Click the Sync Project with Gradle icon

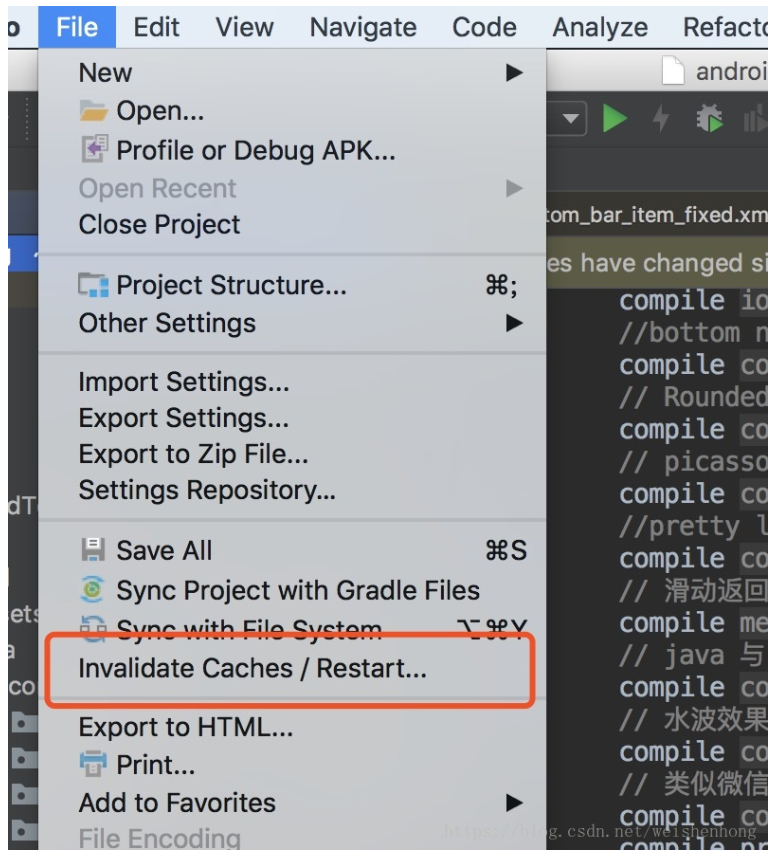point(93,590)
